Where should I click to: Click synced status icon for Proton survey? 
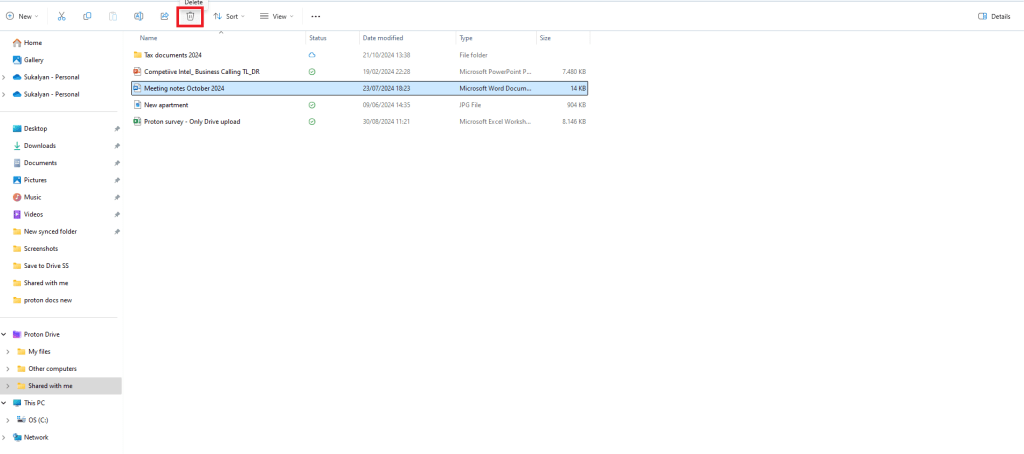point(312,122)
